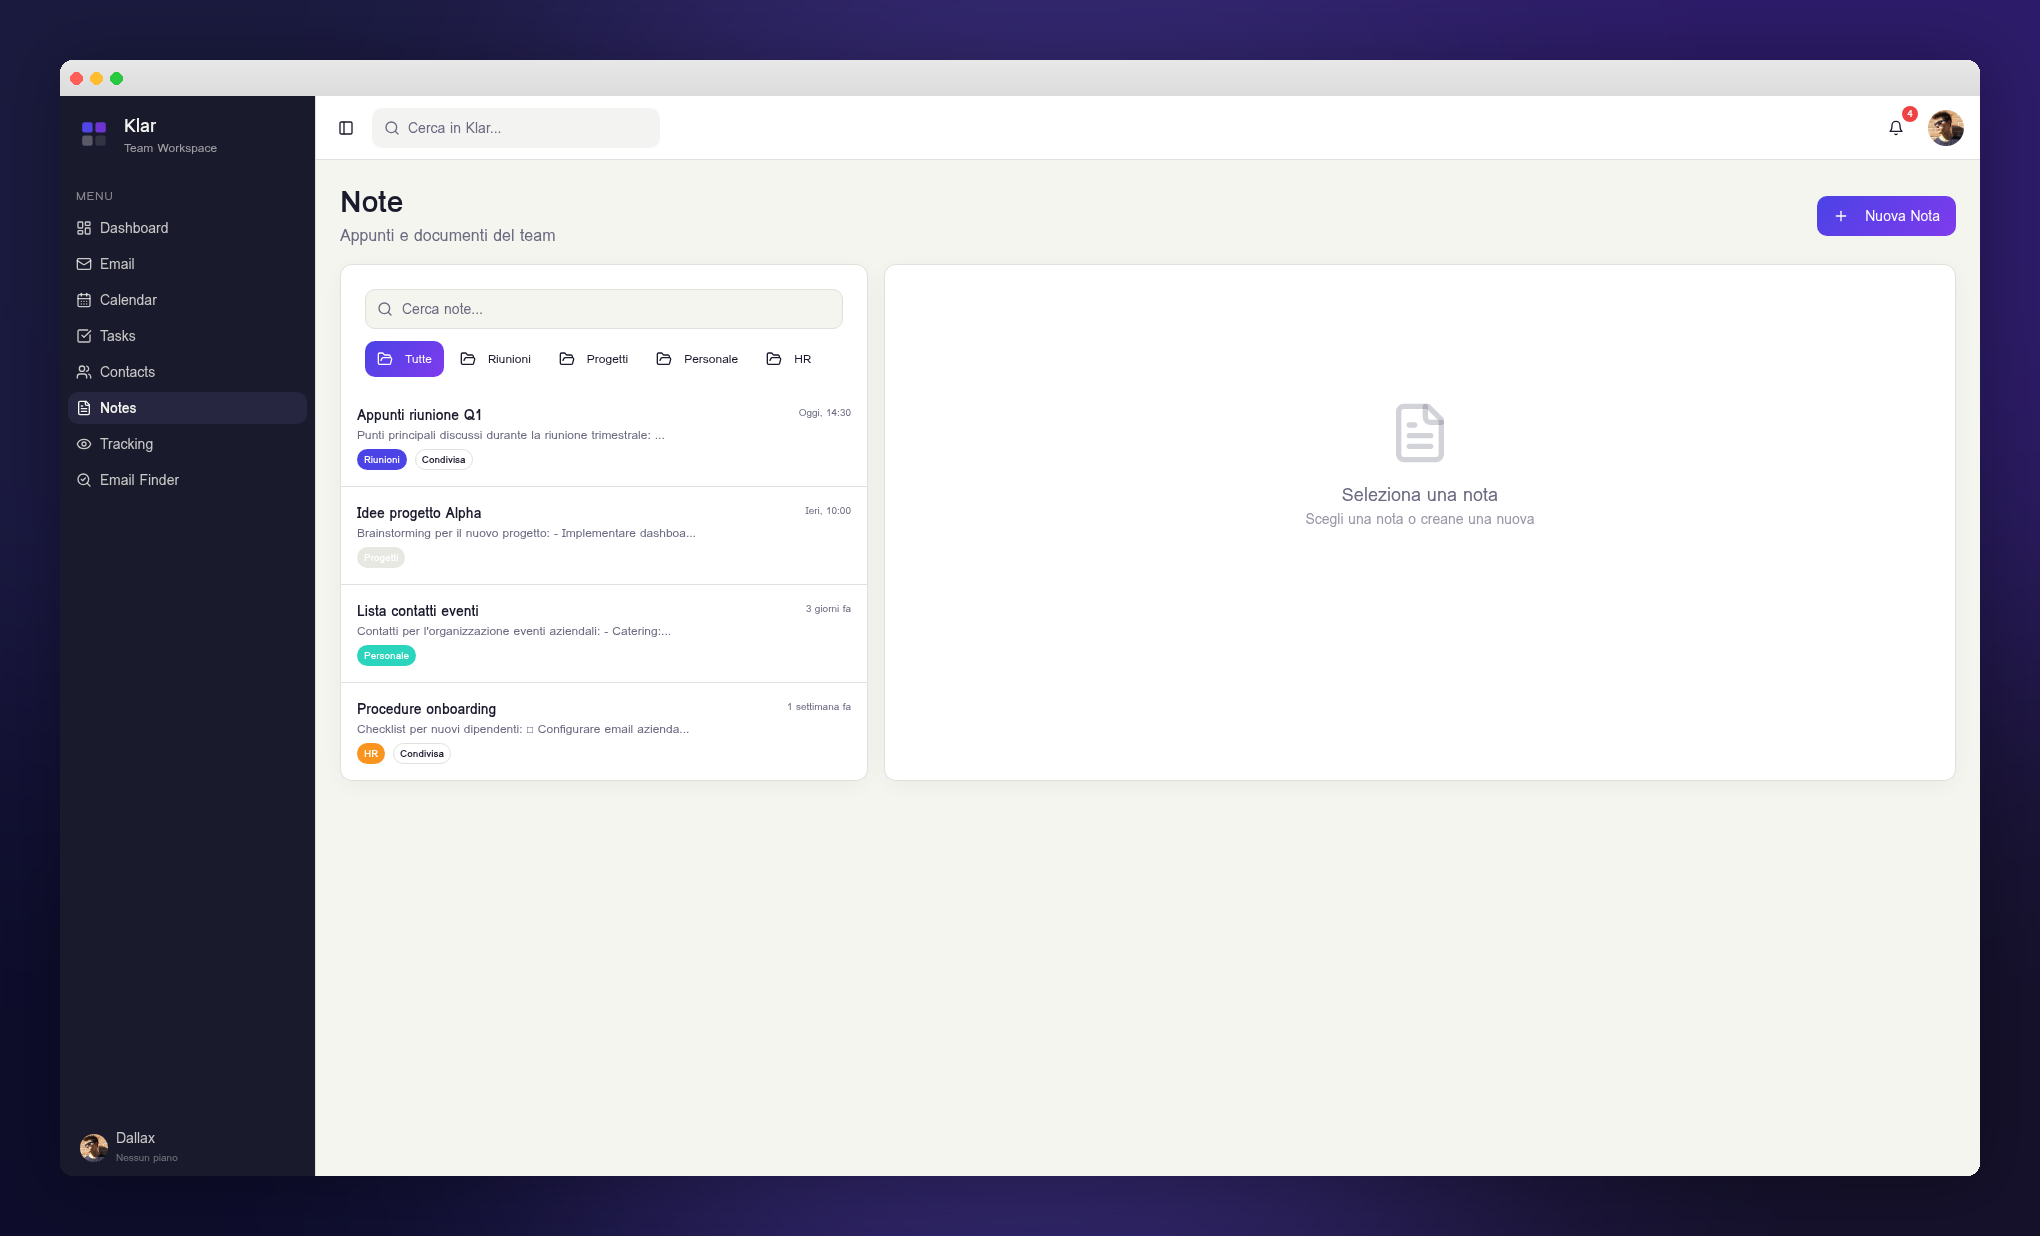Screen dimensions: 2040x1236
Task: Filter notes by Progetti folder
Action: click(x=594, y=358)
